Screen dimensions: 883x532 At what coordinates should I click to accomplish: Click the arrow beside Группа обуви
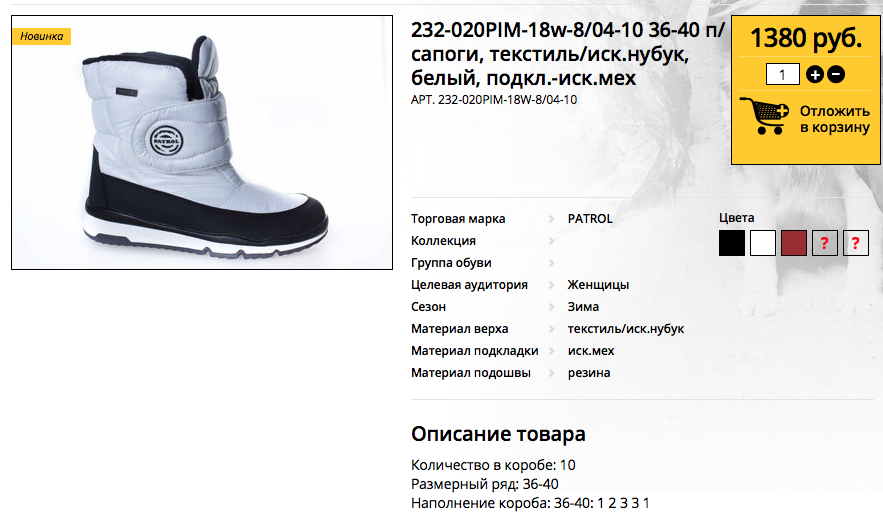551,263
